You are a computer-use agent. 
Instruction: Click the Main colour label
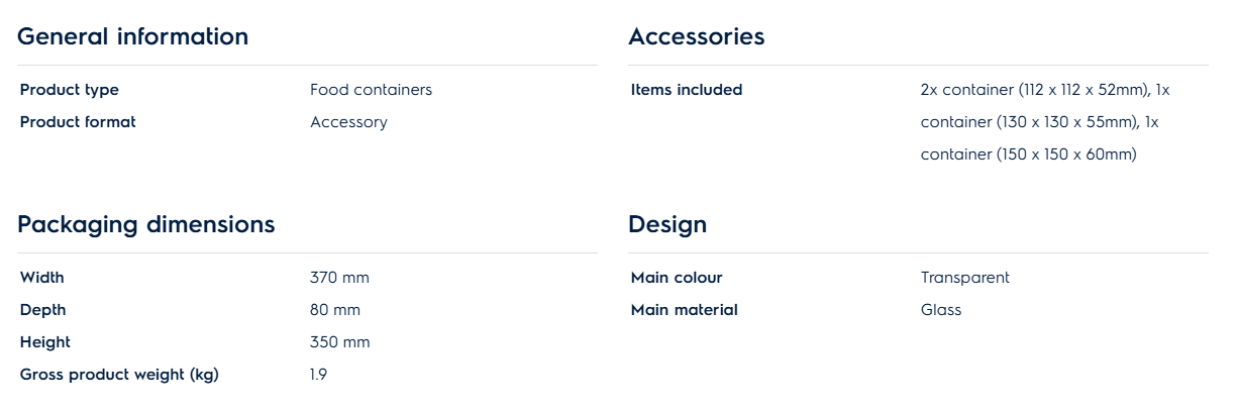676,277
